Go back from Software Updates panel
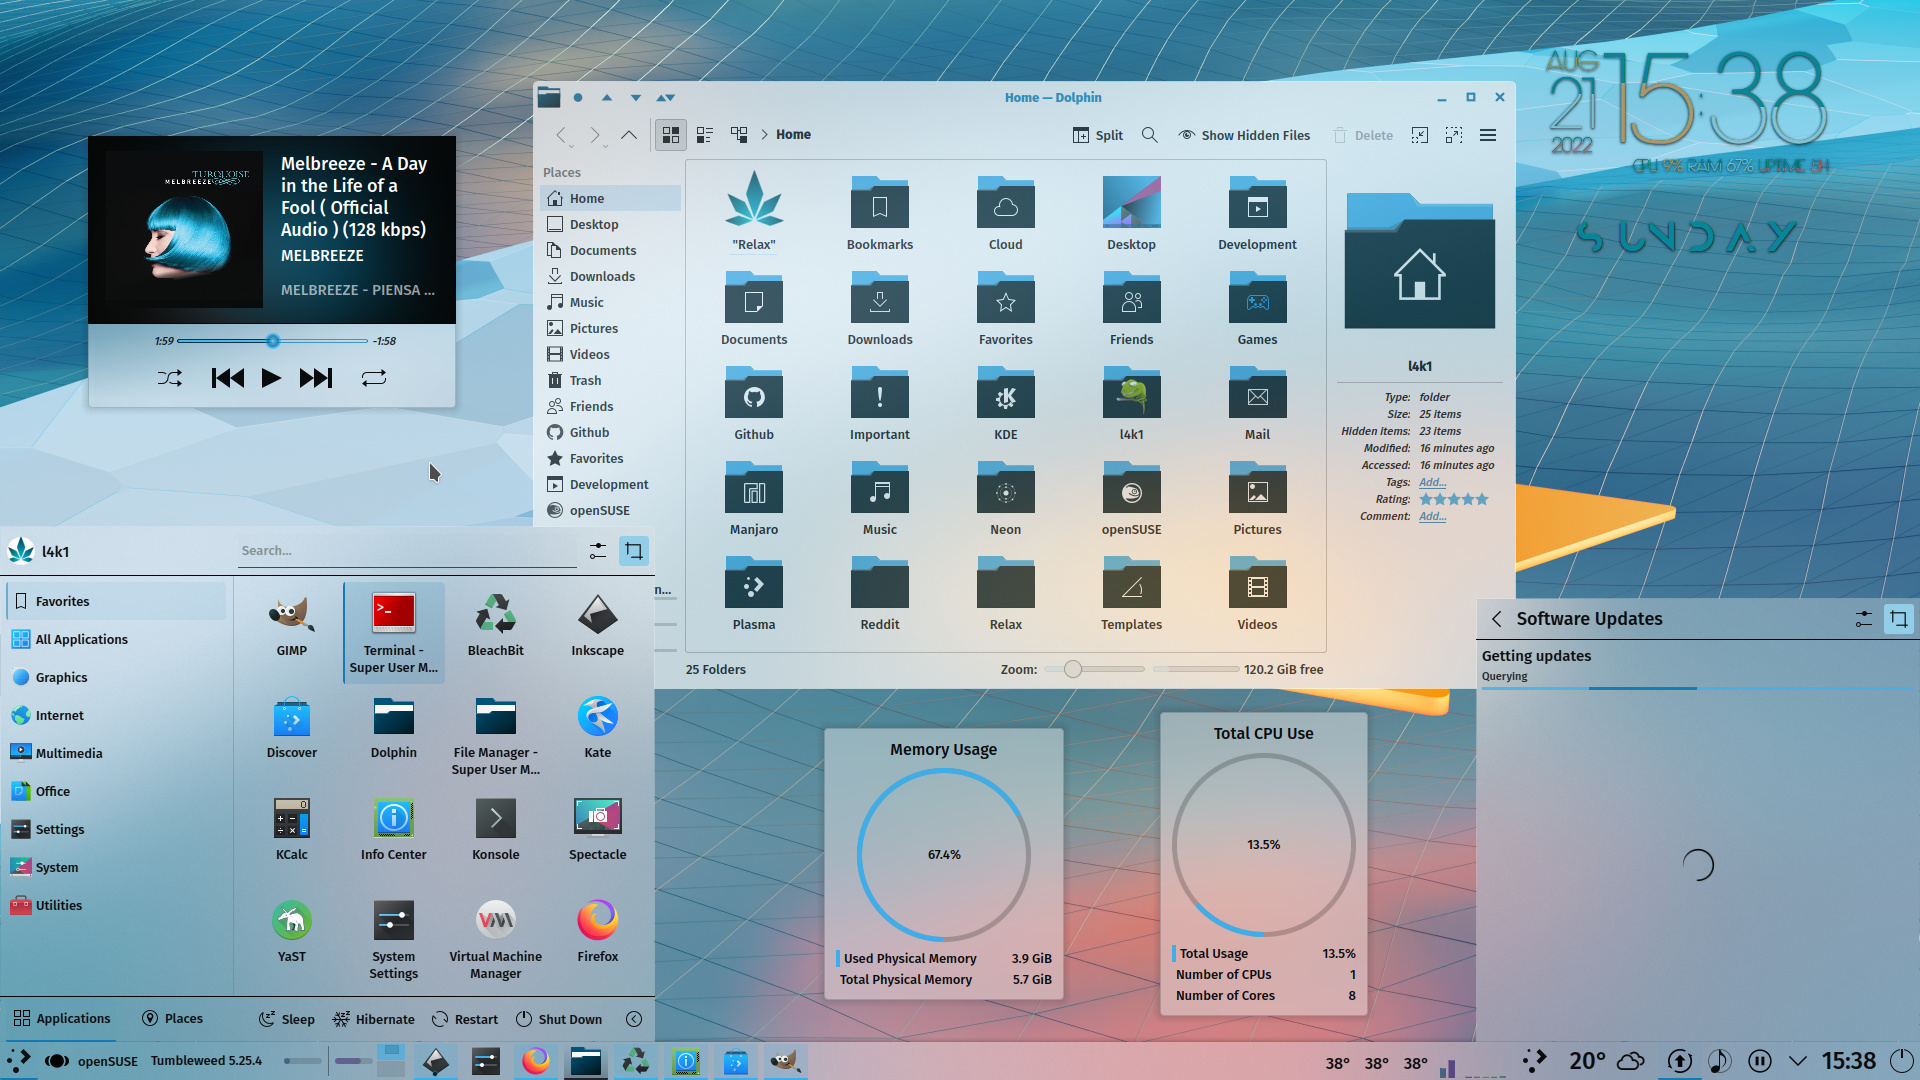Viewport: 1920px width, 1080px height. [x=1497, y=619]
